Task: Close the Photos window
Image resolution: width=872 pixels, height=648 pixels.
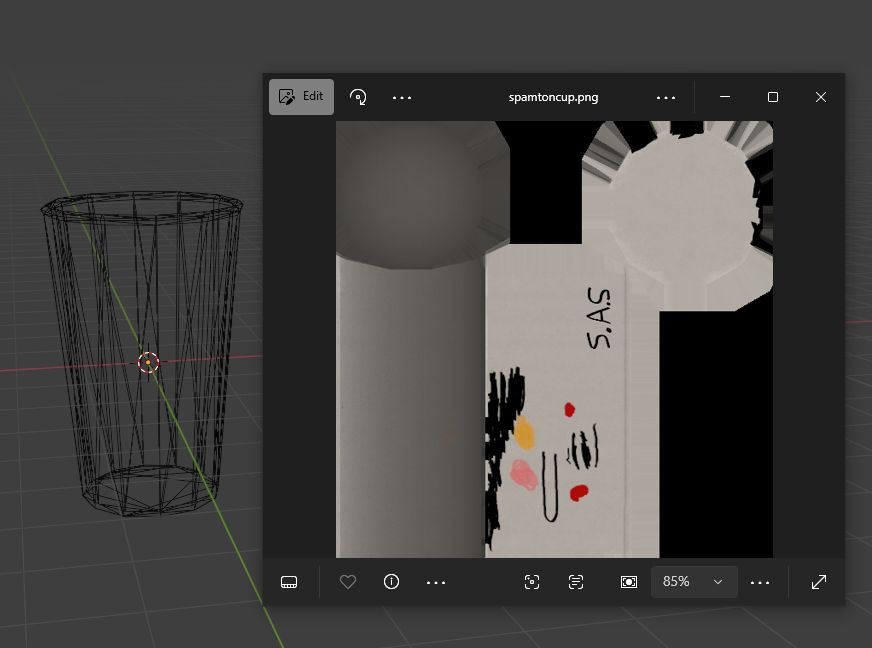Action: (820, 97)
